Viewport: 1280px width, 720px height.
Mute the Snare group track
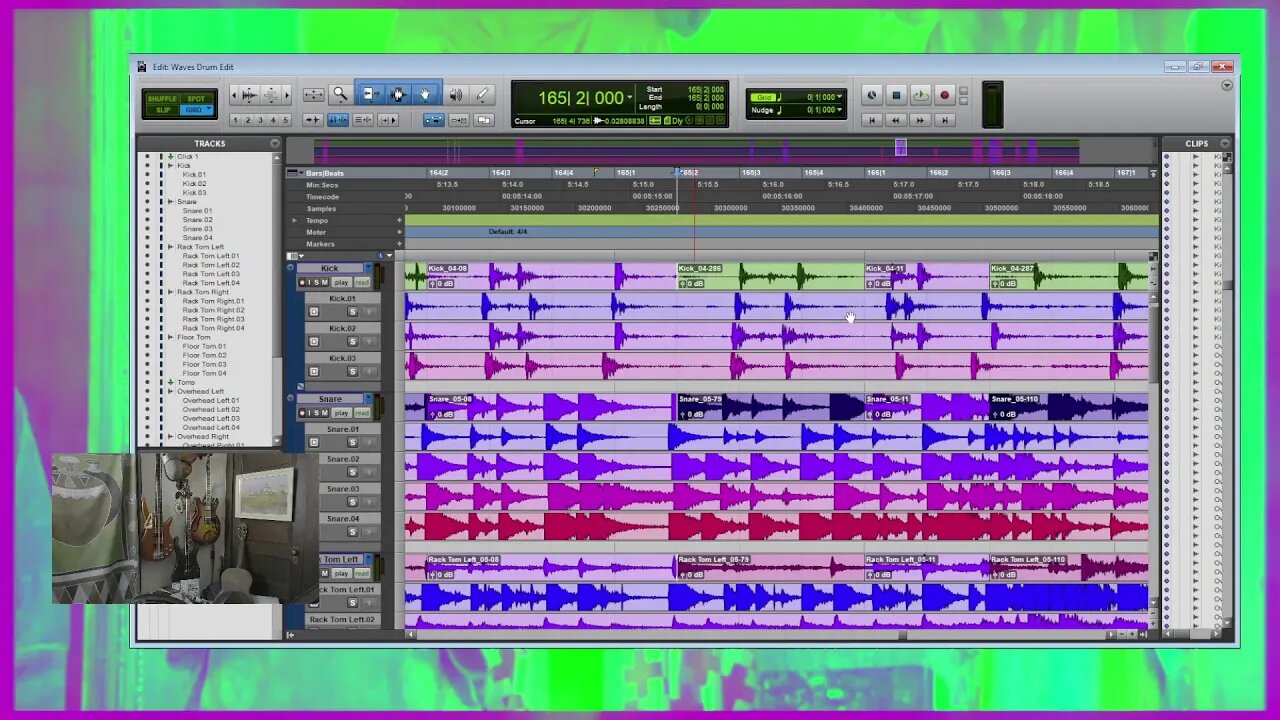pos(324,413)
